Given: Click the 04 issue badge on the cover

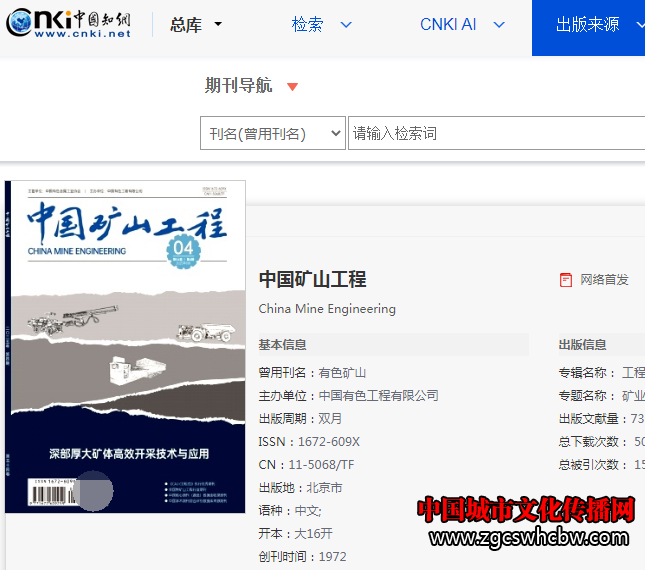Looking at the screenshot, I should click(184, 247).
